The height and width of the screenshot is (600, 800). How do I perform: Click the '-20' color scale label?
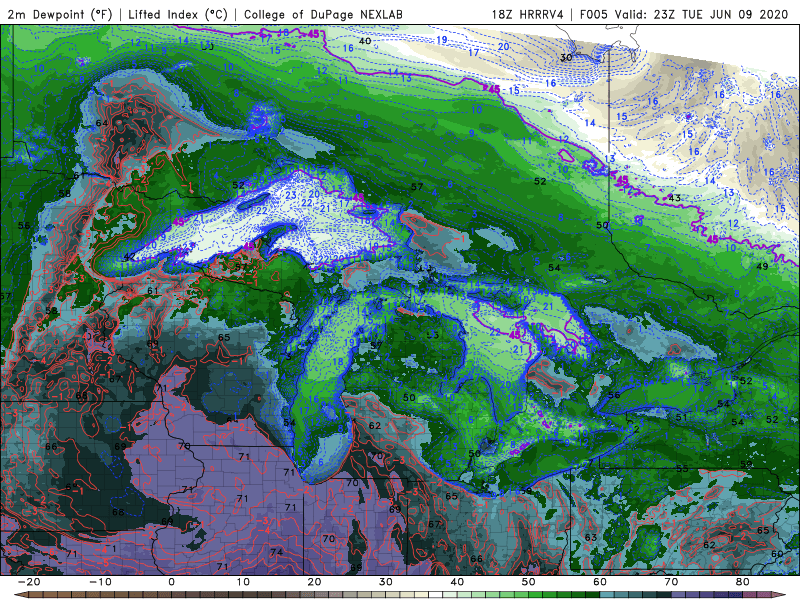pos(29,582)
